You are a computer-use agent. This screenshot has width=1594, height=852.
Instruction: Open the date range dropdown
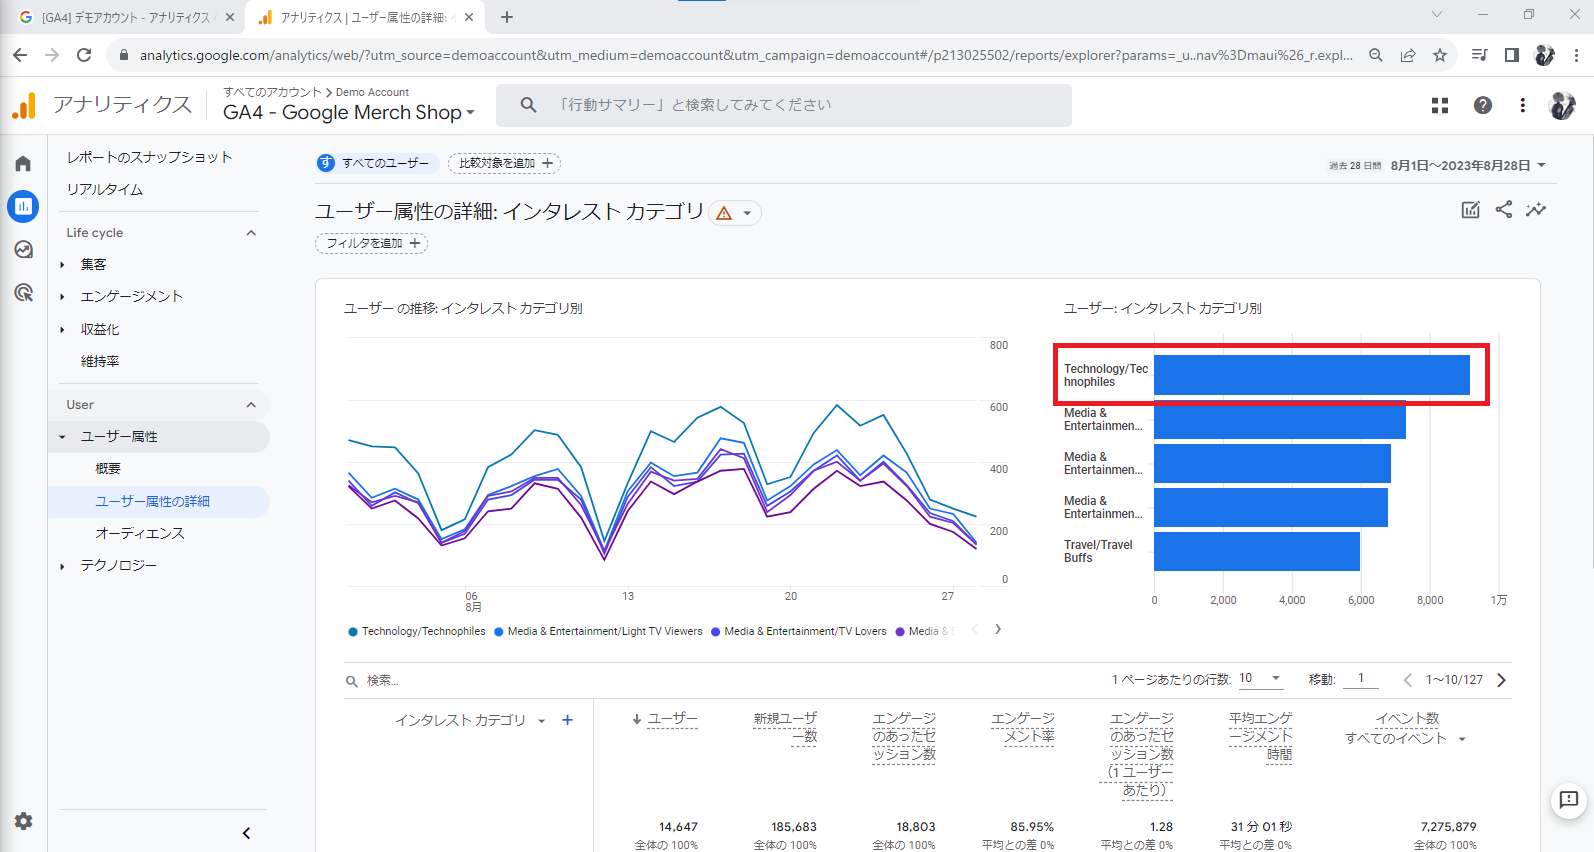(1541, 165)
